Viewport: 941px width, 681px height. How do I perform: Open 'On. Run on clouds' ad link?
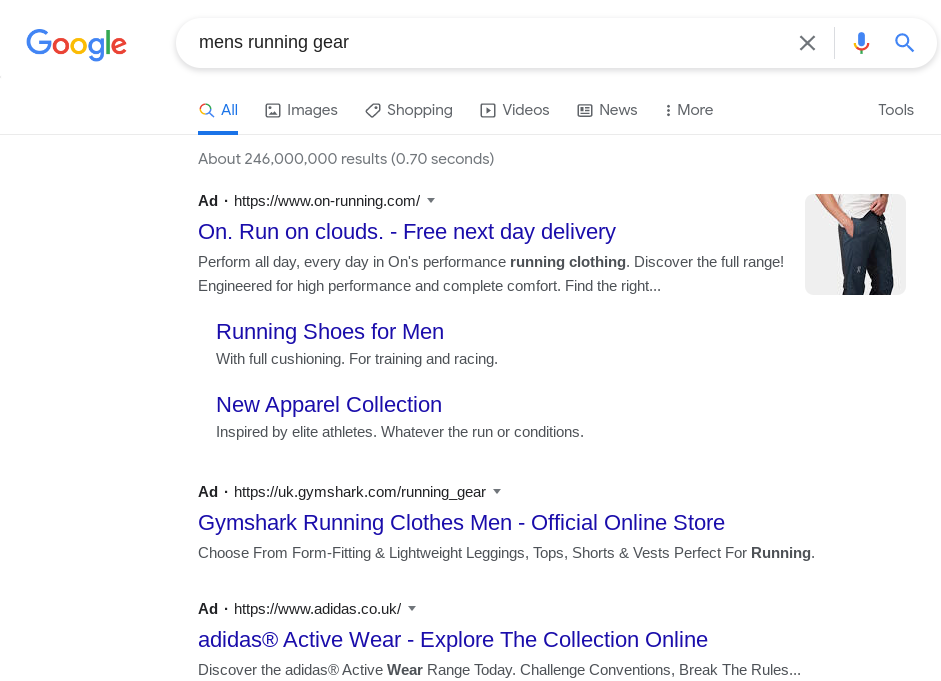click(x=407, y=232)
